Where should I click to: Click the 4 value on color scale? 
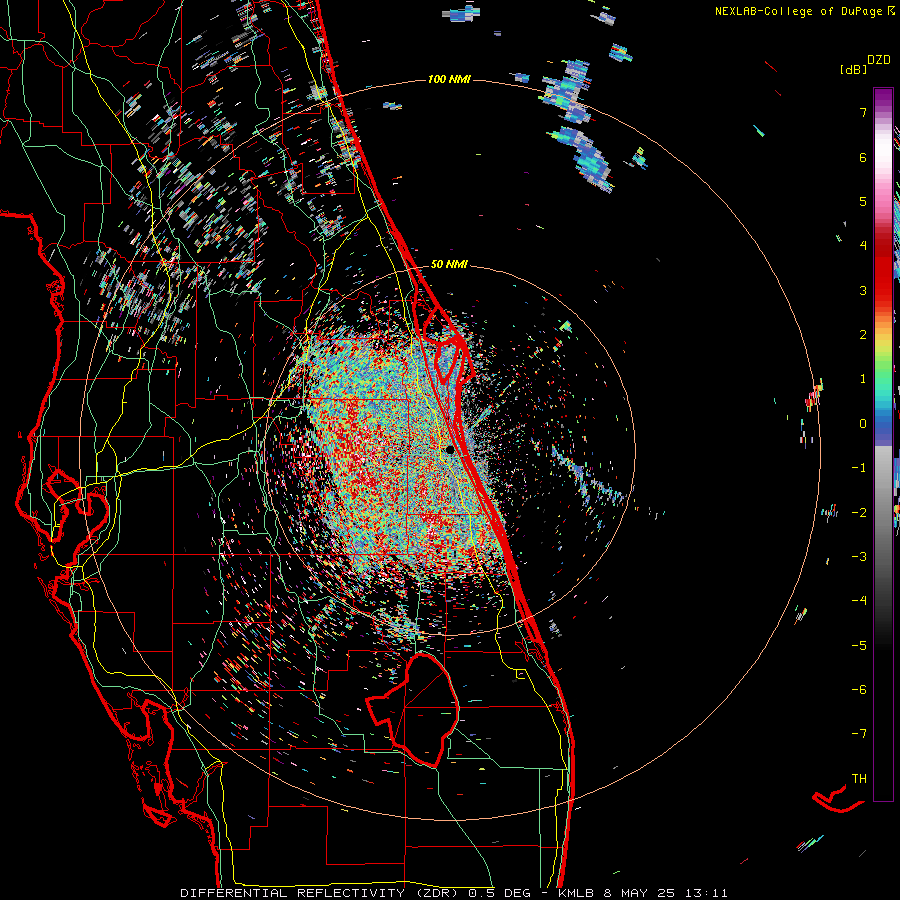pos(863,246)
